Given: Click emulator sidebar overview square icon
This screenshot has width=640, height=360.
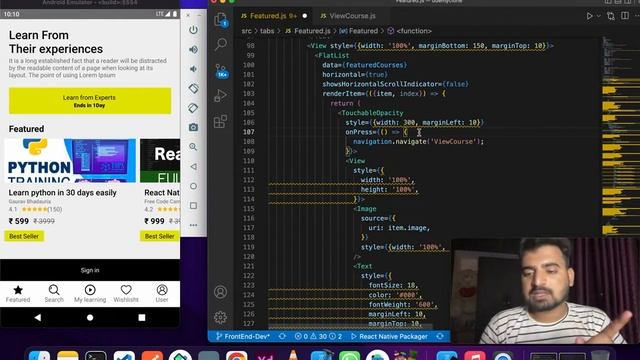Looking at the screenshot, I should [193, 206].
